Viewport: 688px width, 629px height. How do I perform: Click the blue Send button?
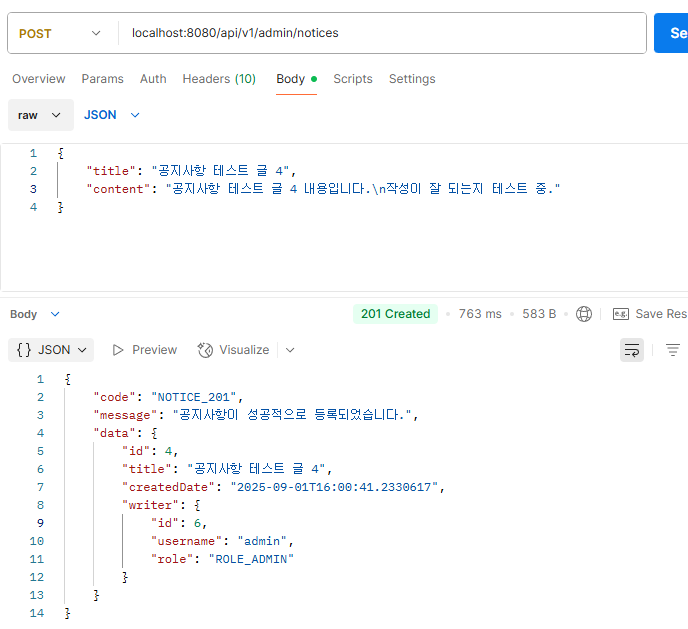tap(671, 33)
